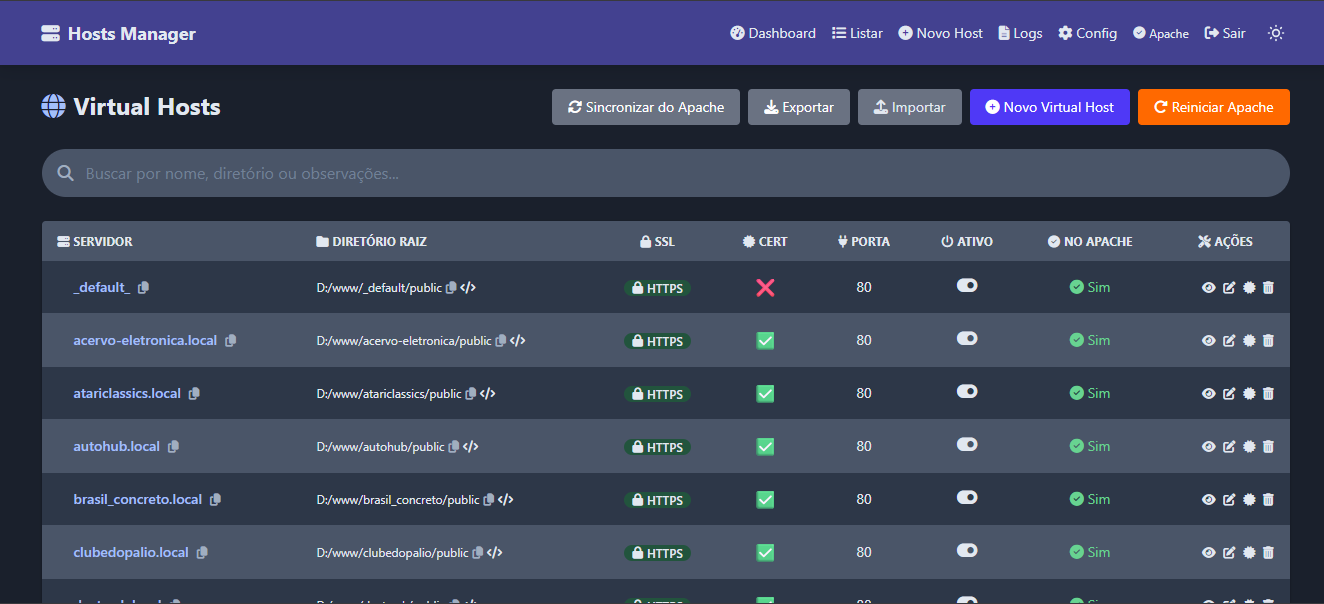
Task: Click the SERVIDOR column header
Action: coord(95,242)
